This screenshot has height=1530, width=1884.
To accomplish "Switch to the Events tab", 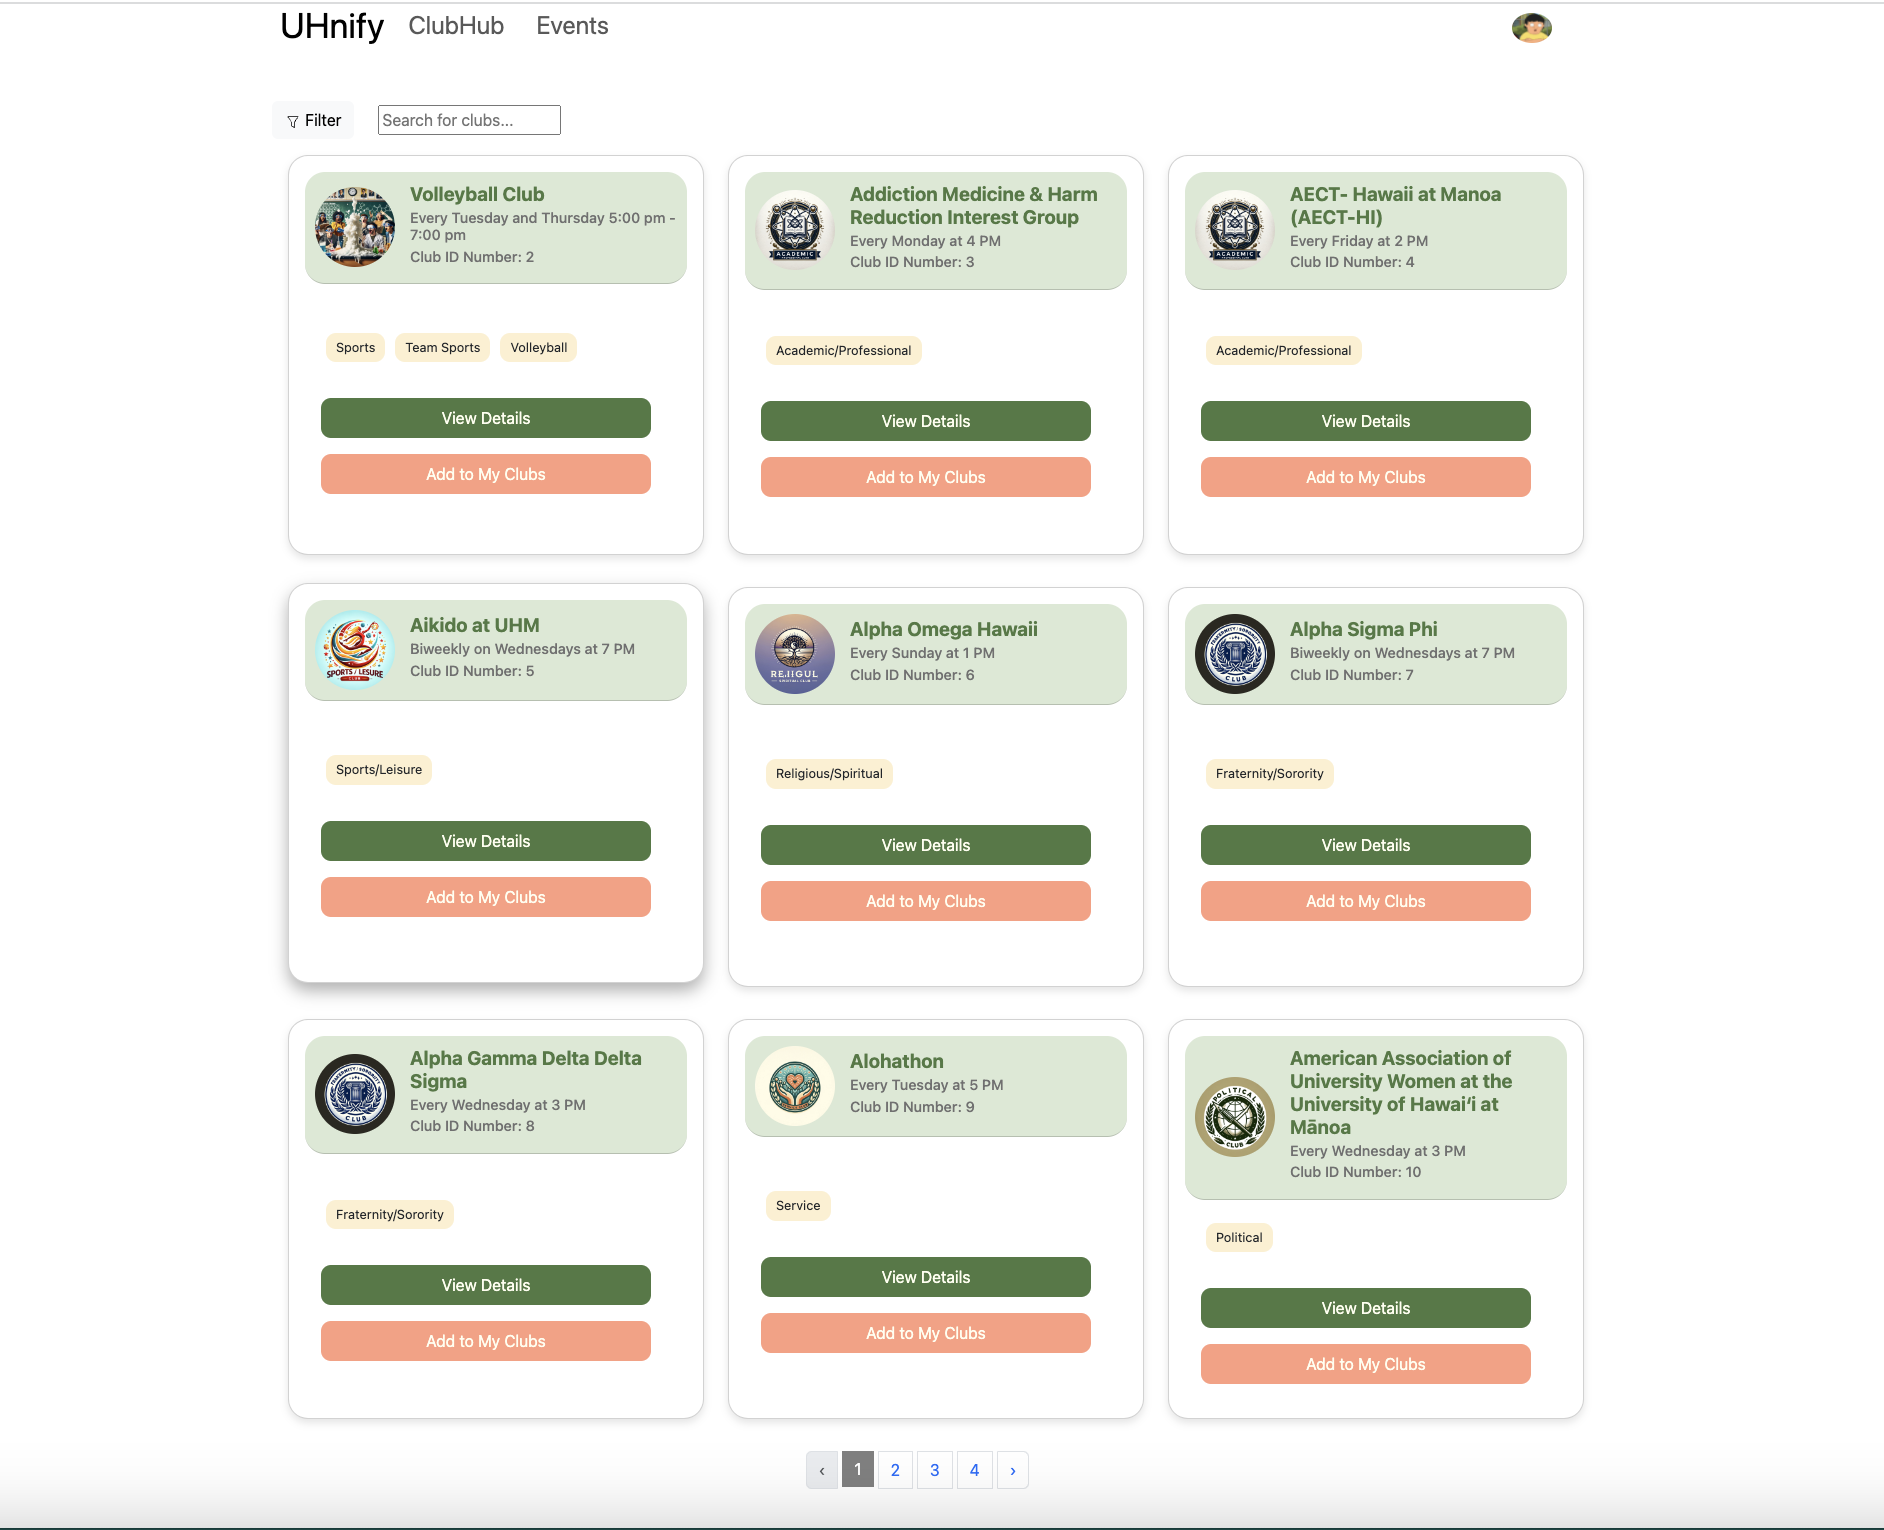I will pyautogui.click(x=571, y=26).
